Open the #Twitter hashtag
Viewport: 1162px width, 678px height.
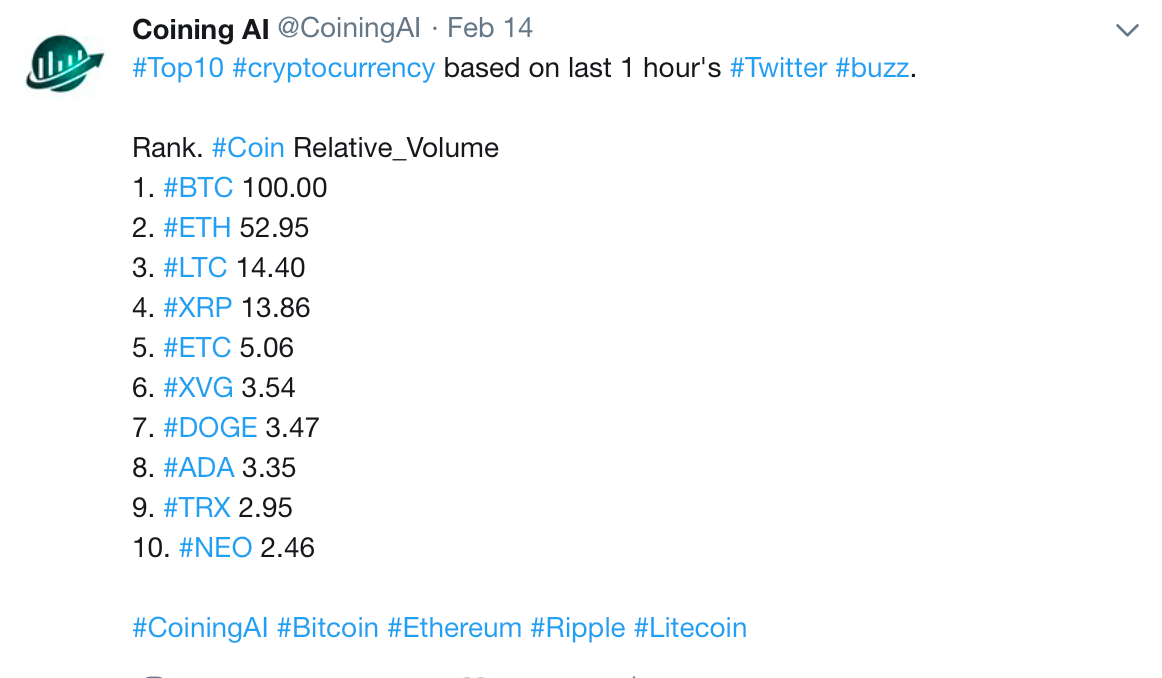(x=778, y=68)
